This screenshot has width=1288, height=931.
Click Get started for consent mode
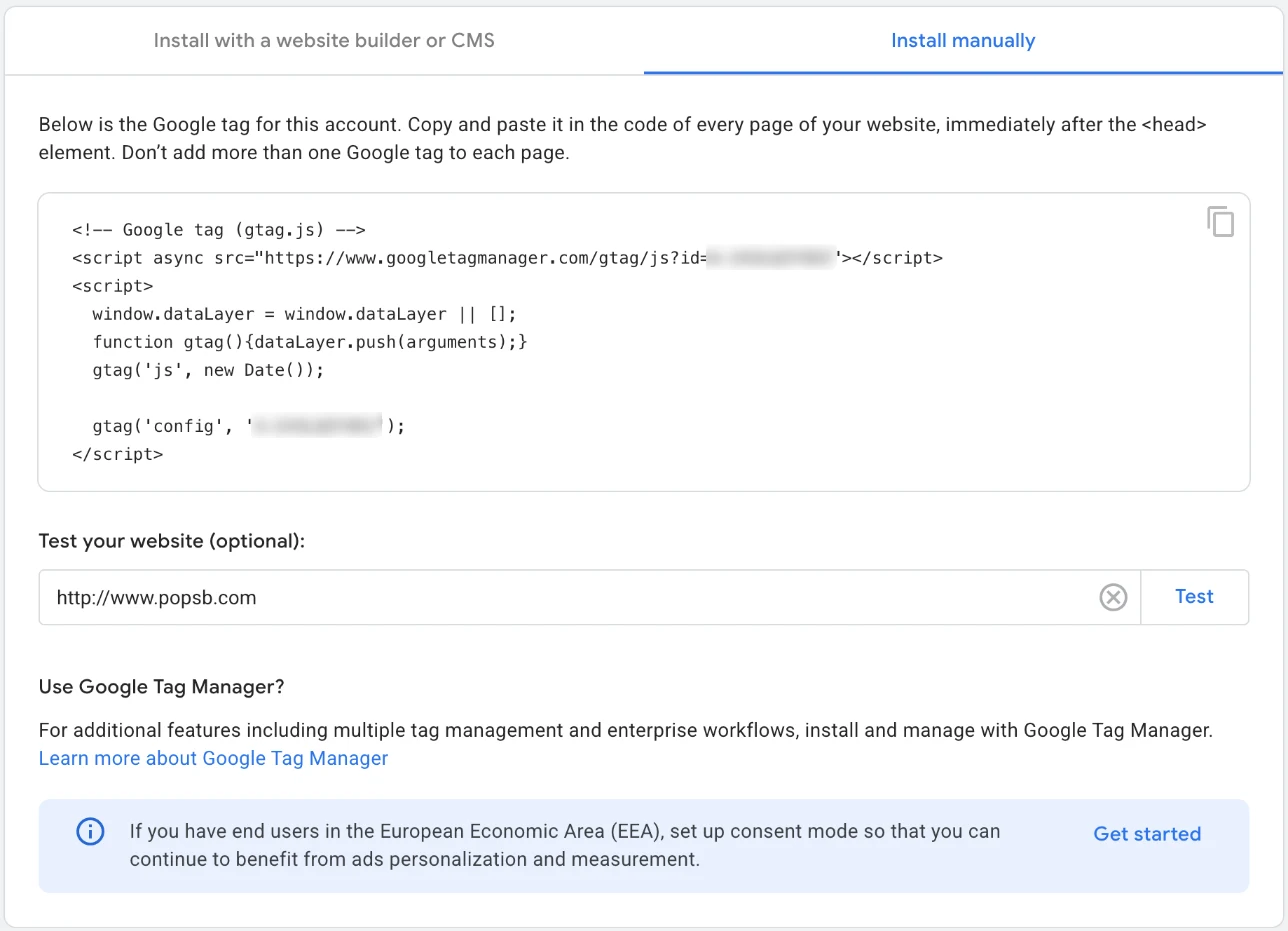pyautogui.click(x=1147, y=834)
